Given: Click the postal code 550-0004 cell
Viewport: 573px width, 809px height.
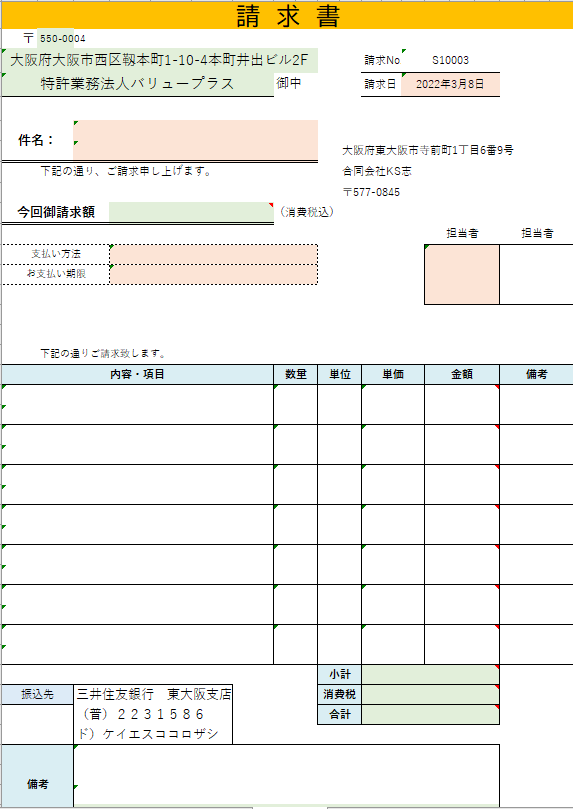Looking at the screenshot, I should (56, 39).
